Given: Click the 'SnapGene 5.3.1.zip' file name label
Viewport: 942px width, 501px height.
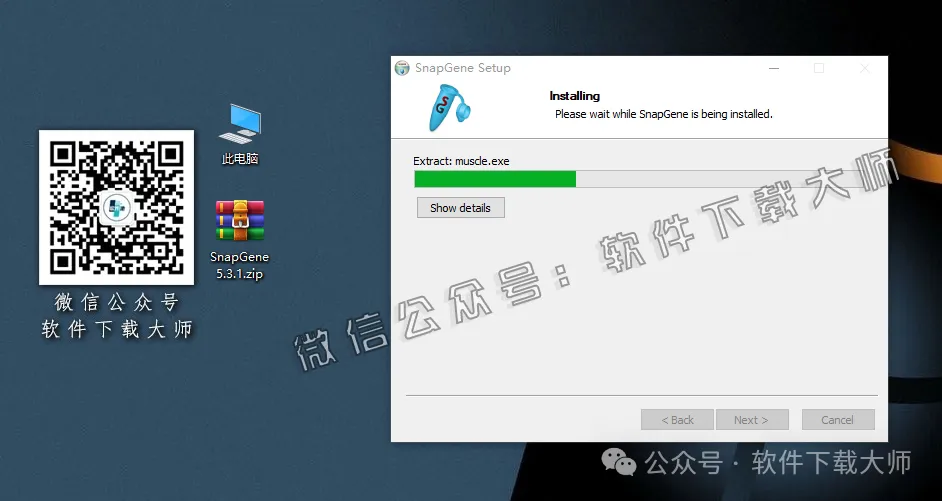Looking at the screenshot, I should pyautogui.click(x=240, y=266).
